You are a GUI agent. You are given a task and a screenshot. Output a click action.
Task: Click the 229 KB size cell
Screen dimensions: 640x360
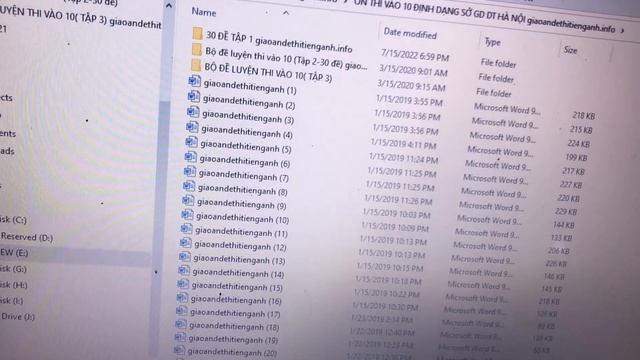pos(566,212)
